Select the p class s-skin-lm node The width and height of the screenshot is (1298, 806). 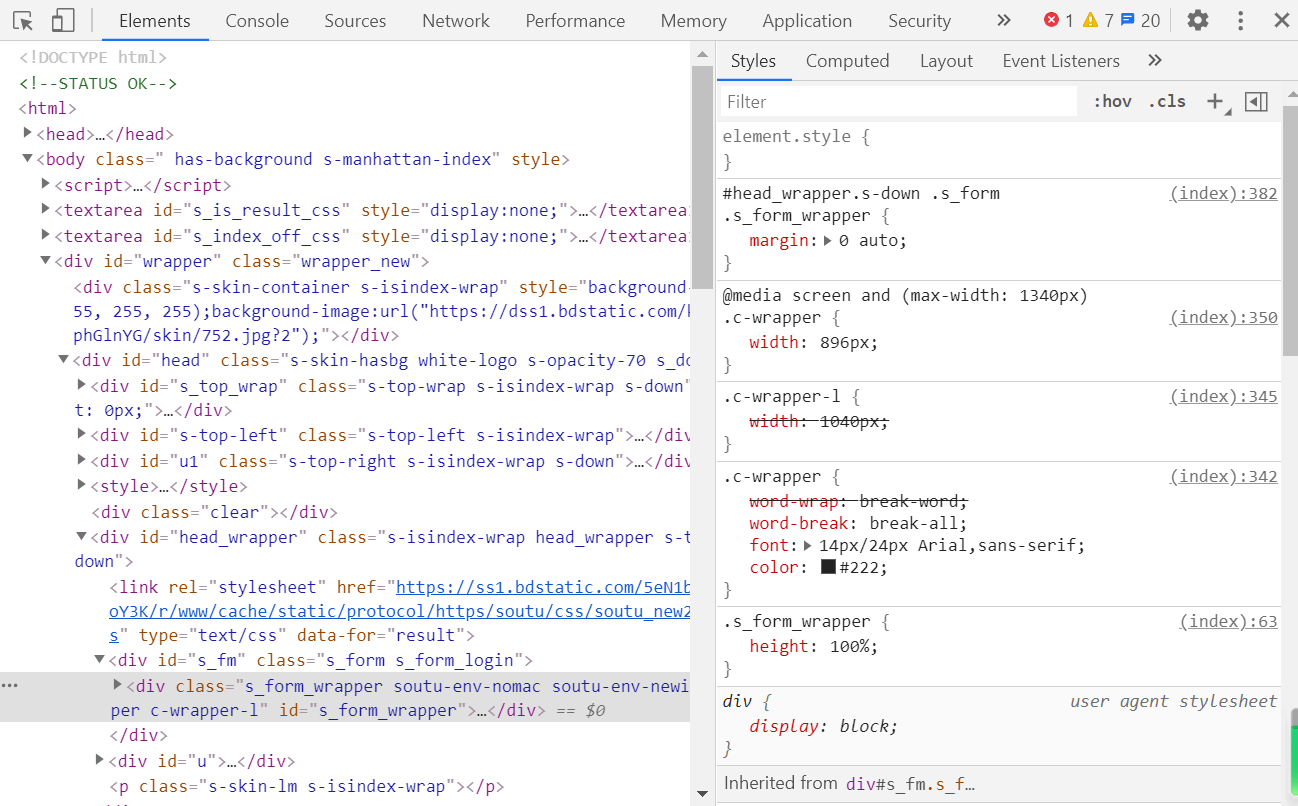pos(304,786)
